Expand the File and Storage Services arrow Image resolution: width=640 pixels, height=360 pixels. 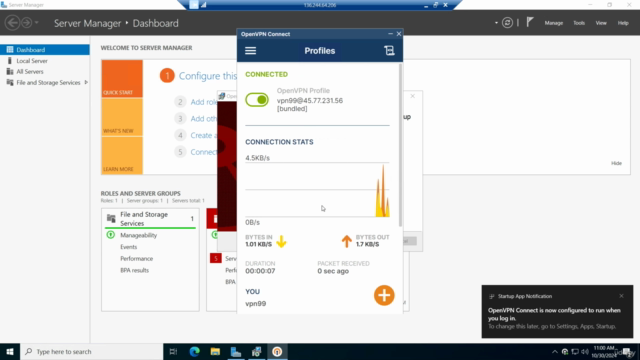pyautogui.click(x=86, y=82)
